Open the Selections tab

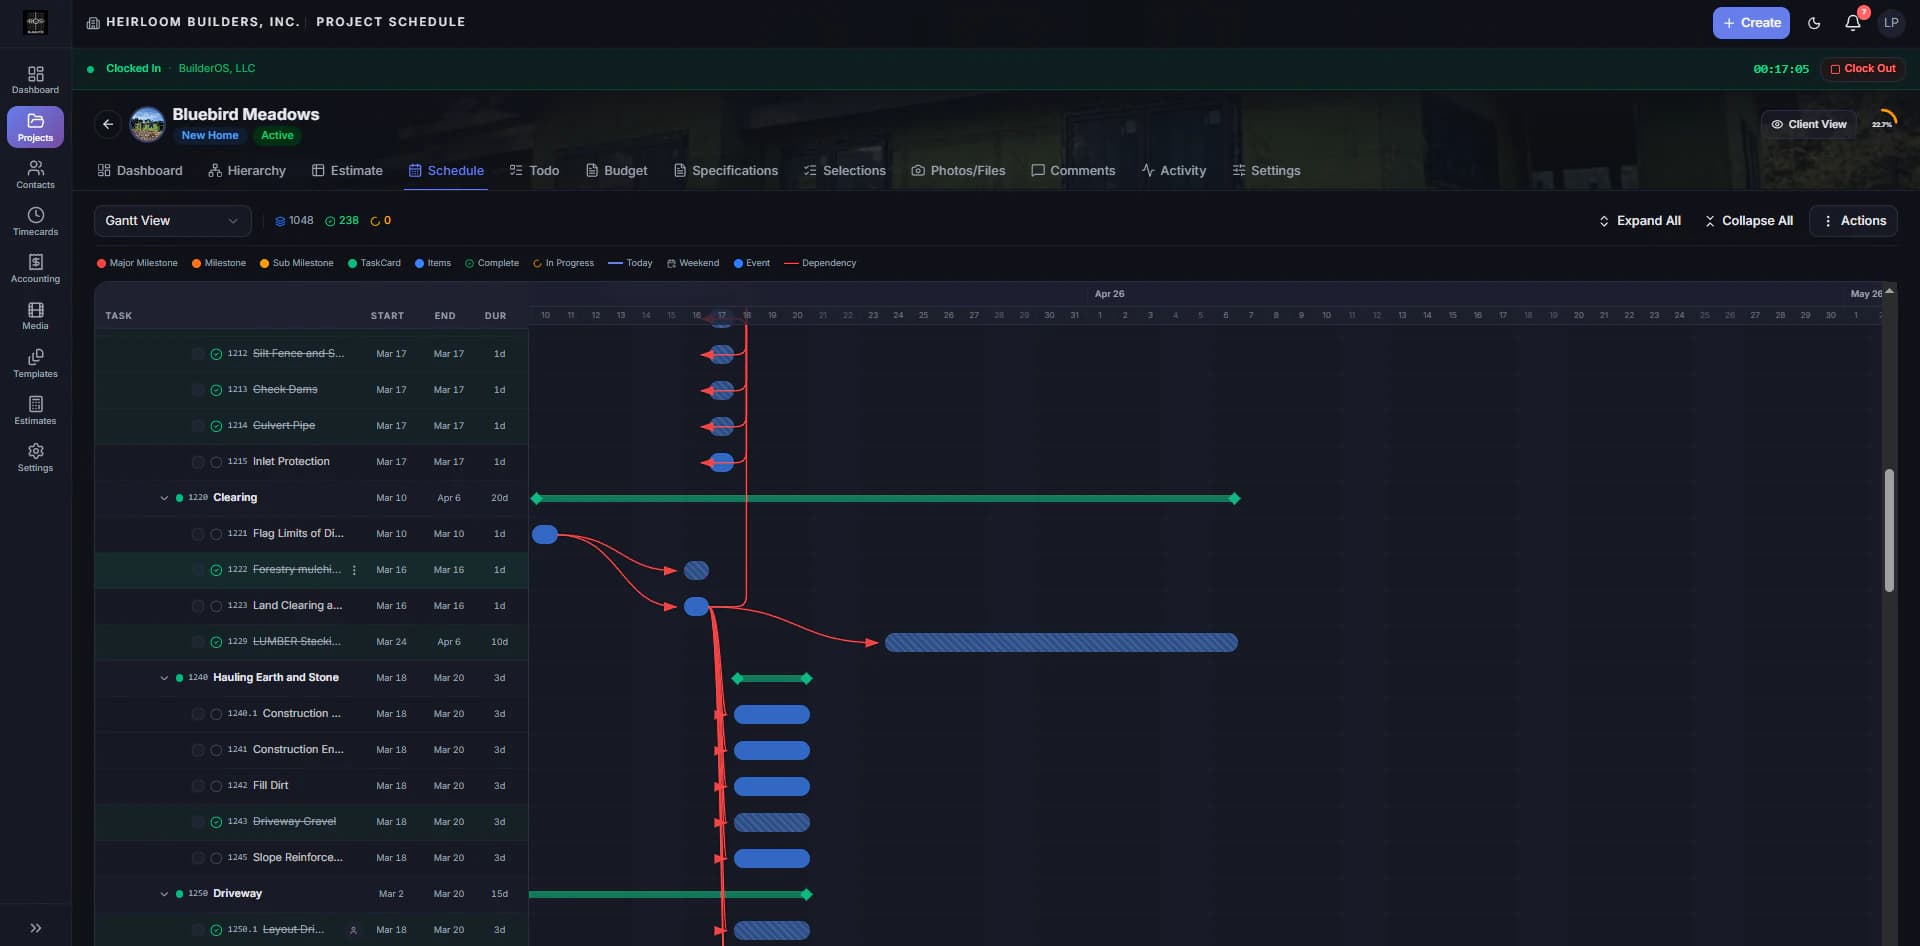tap(844, 171)
